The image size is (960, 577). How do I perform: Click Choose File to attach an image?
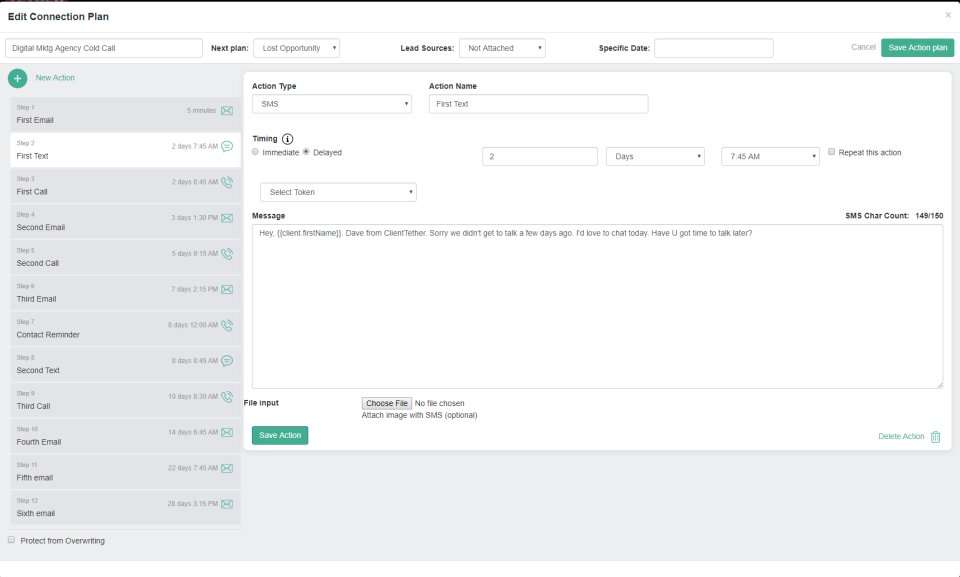tap(387, 403)
